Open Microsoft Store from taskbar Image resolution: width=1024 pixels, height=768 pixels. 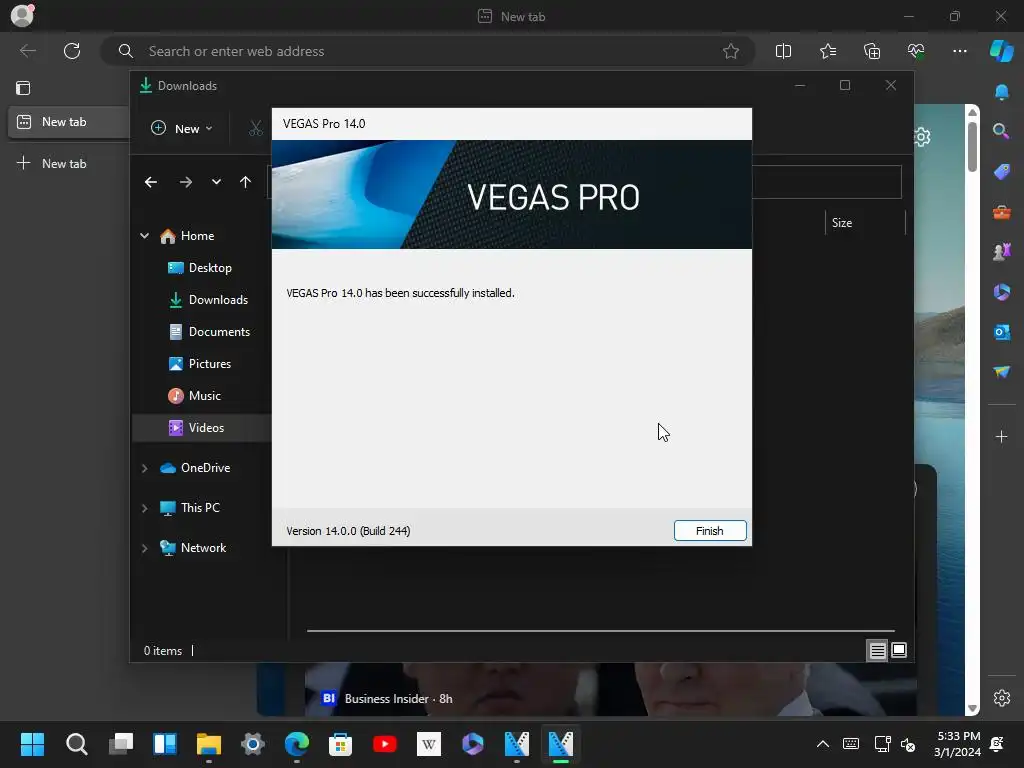pyautogui.click(x=340, y=744)
